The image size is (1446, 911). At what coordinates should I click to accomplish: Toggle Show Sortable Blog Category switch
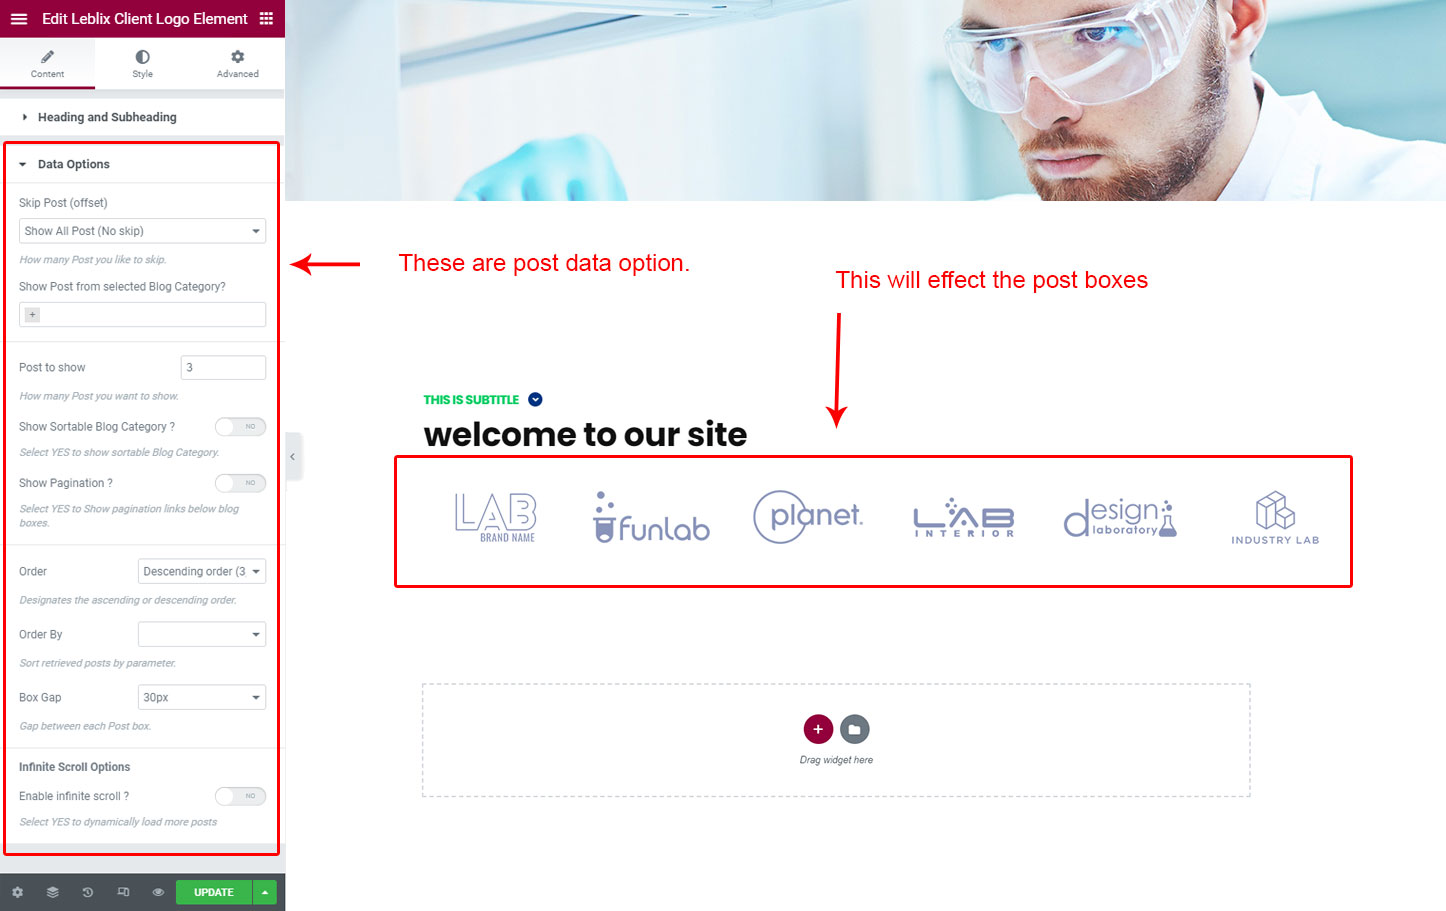click(240, 427)
